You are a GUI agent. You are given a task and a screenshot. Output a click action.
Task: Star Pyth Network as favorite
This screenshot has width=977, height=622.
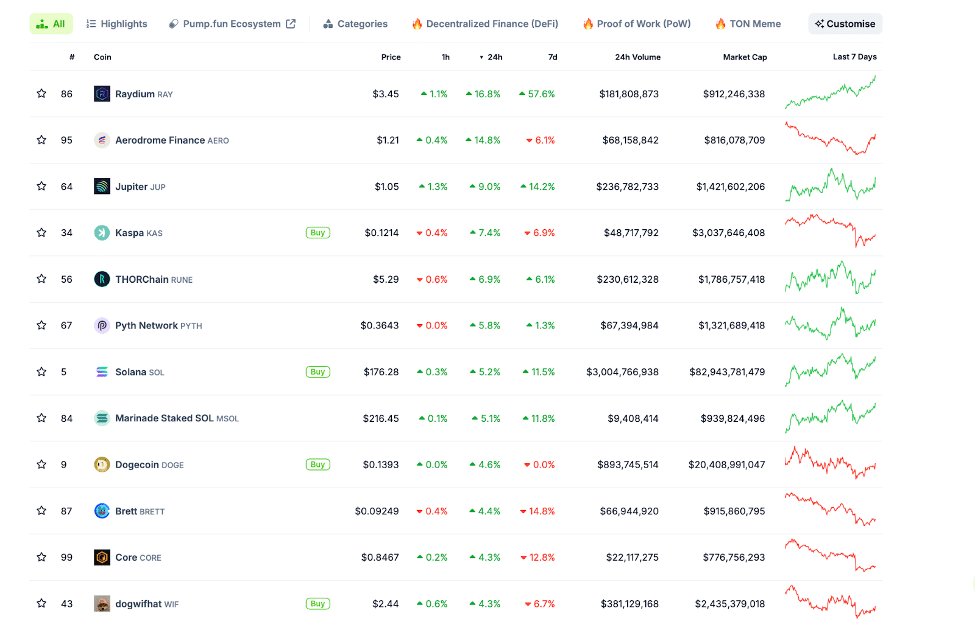tap(41, 325)
